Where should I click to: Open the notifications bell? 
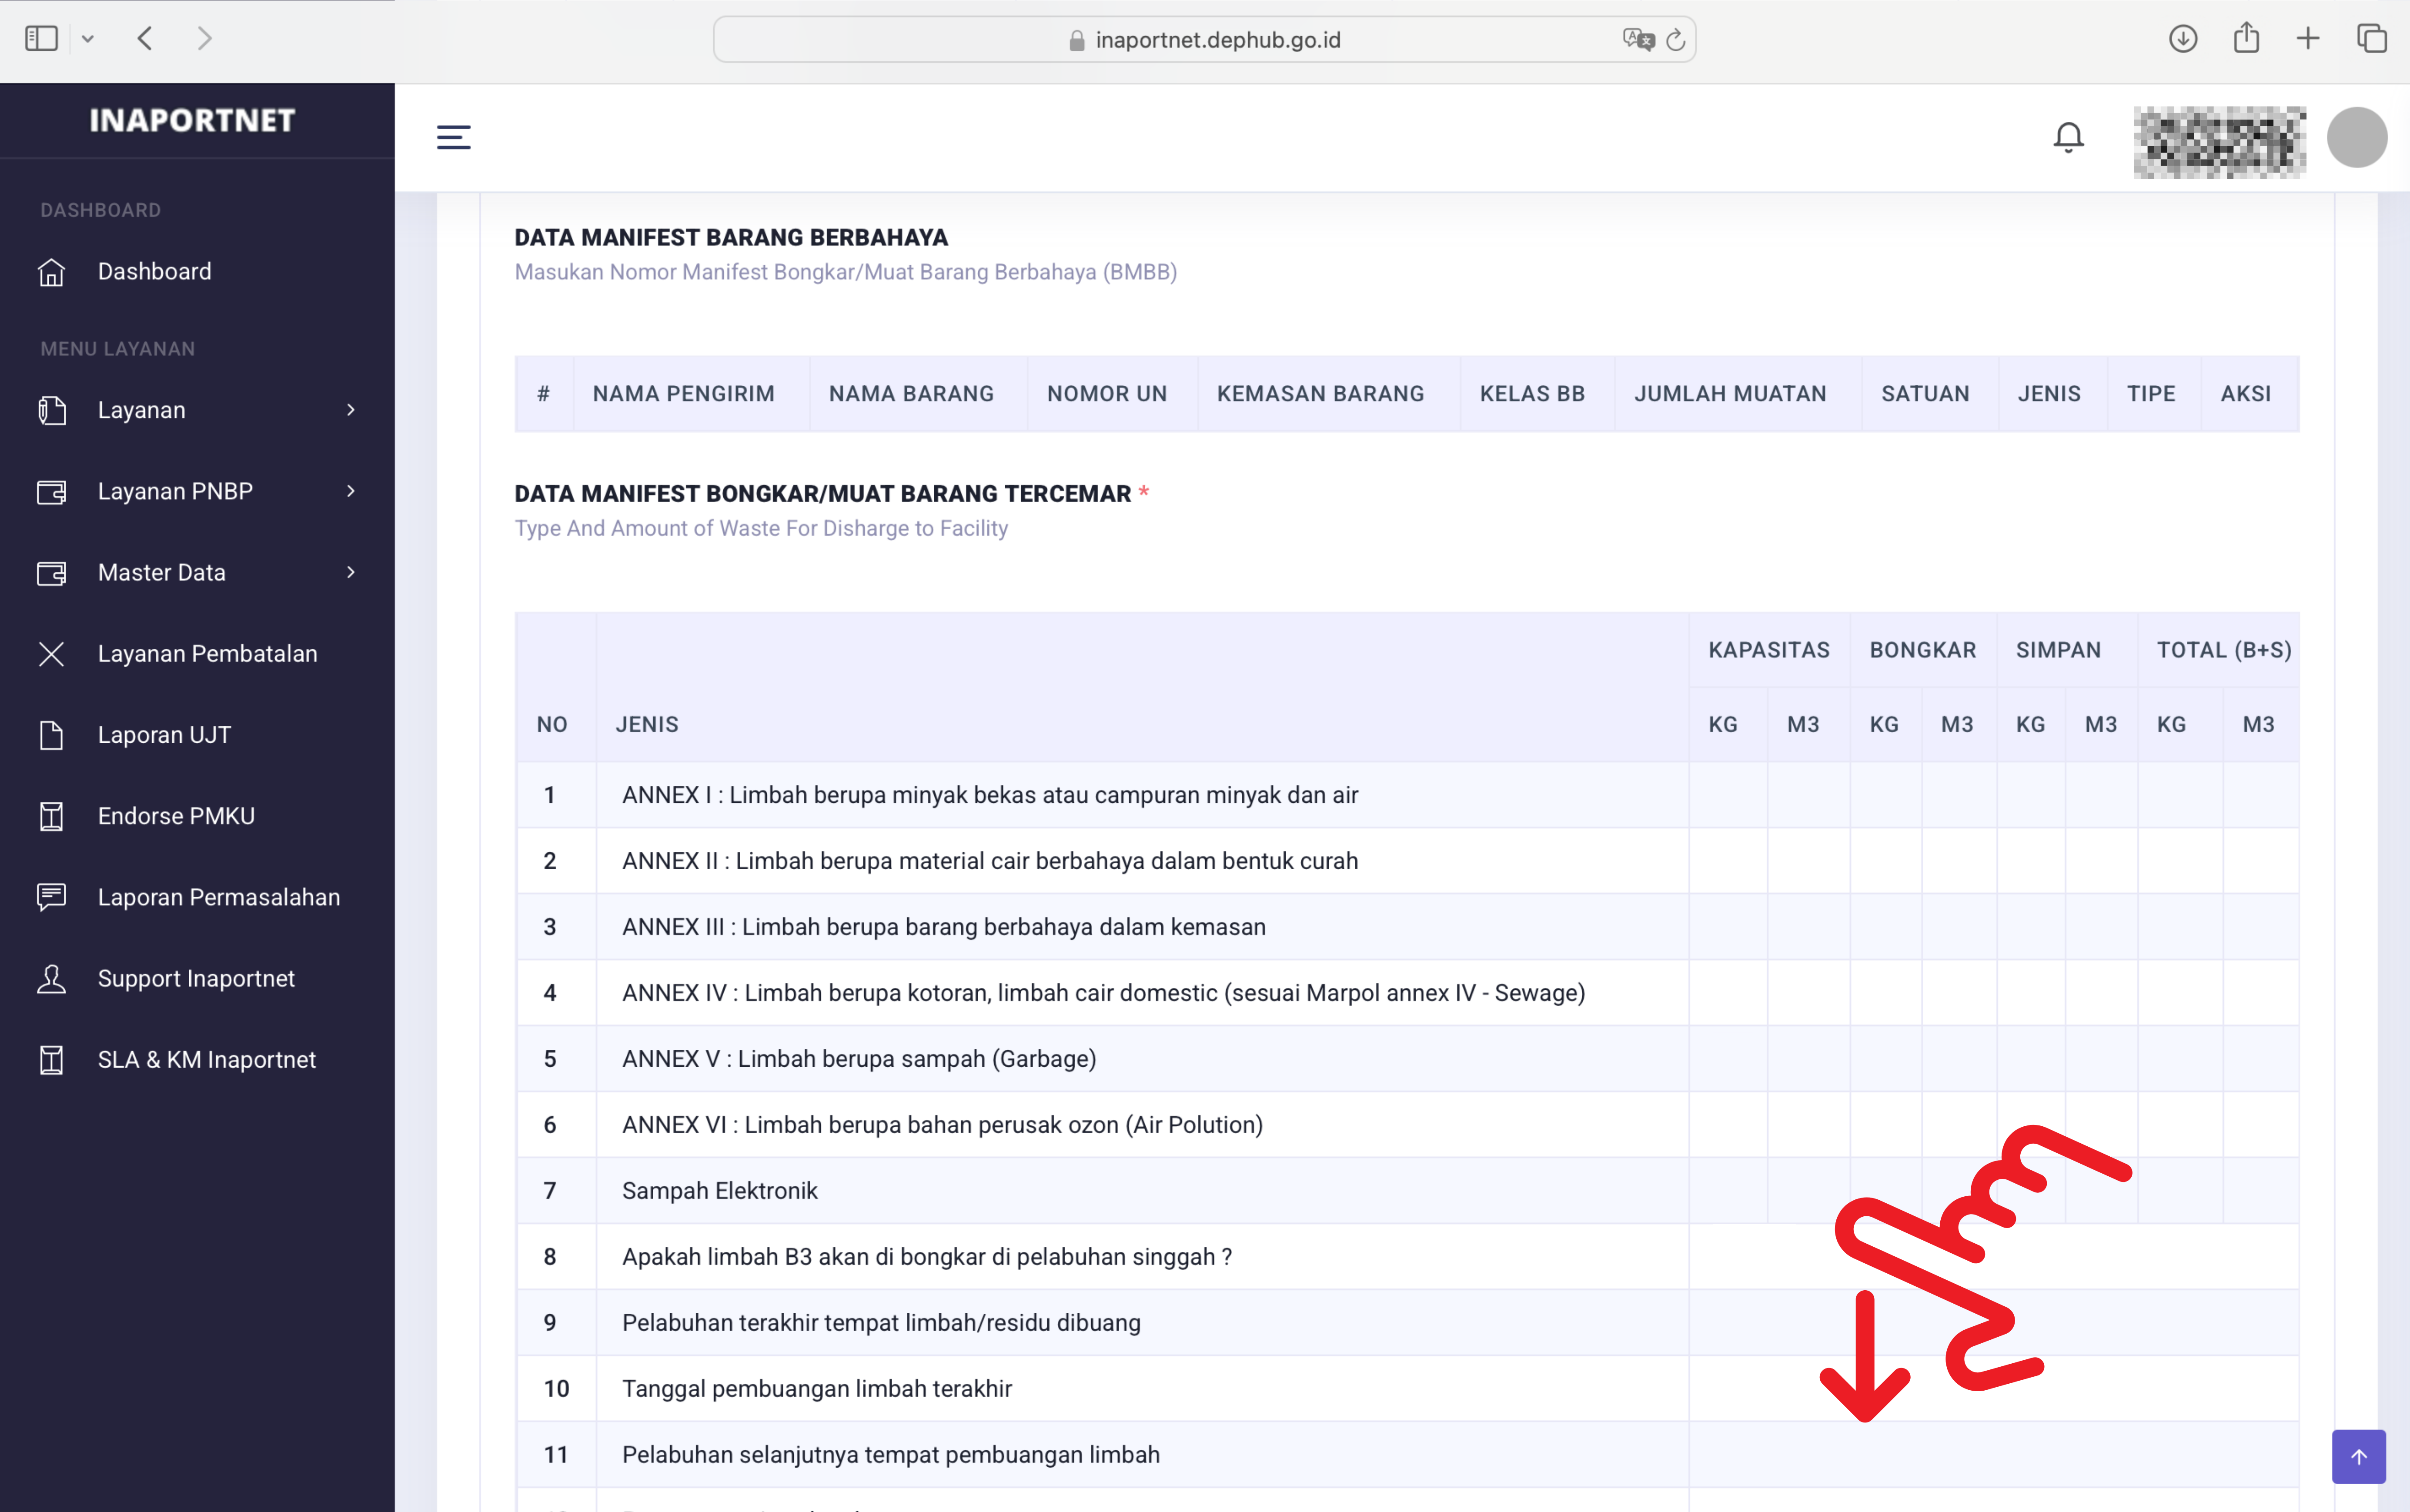click(x=2068, y=137)
